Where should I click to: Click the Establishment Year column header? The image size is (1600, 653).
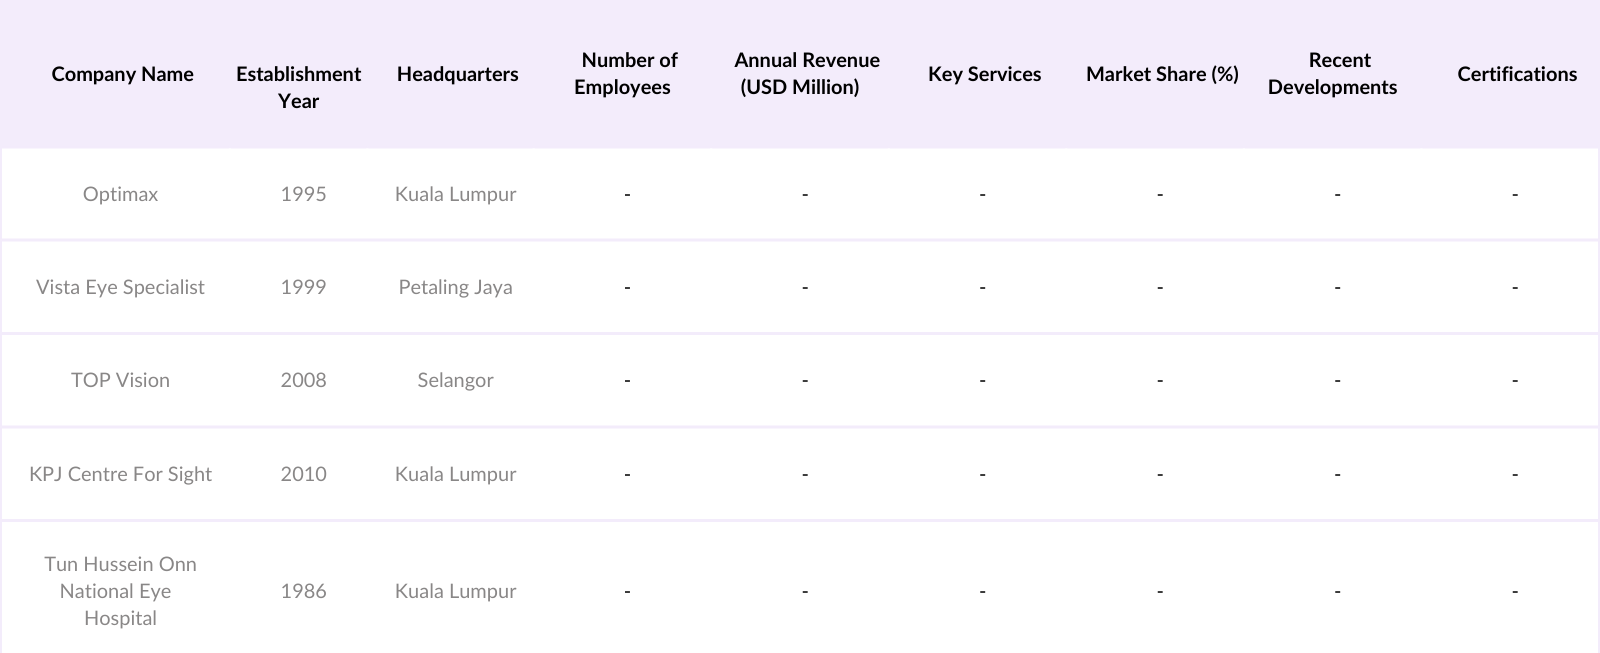pos(298,87)
